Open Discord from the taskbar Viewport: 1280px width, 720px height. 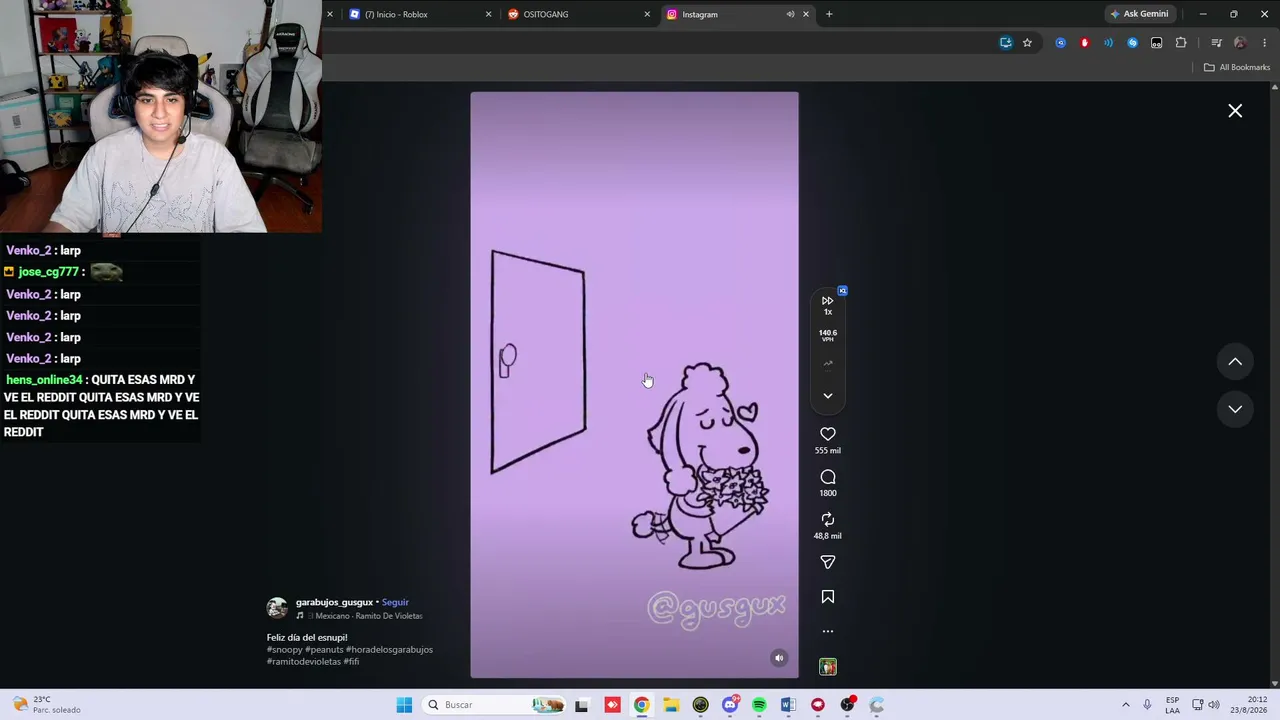730,705
